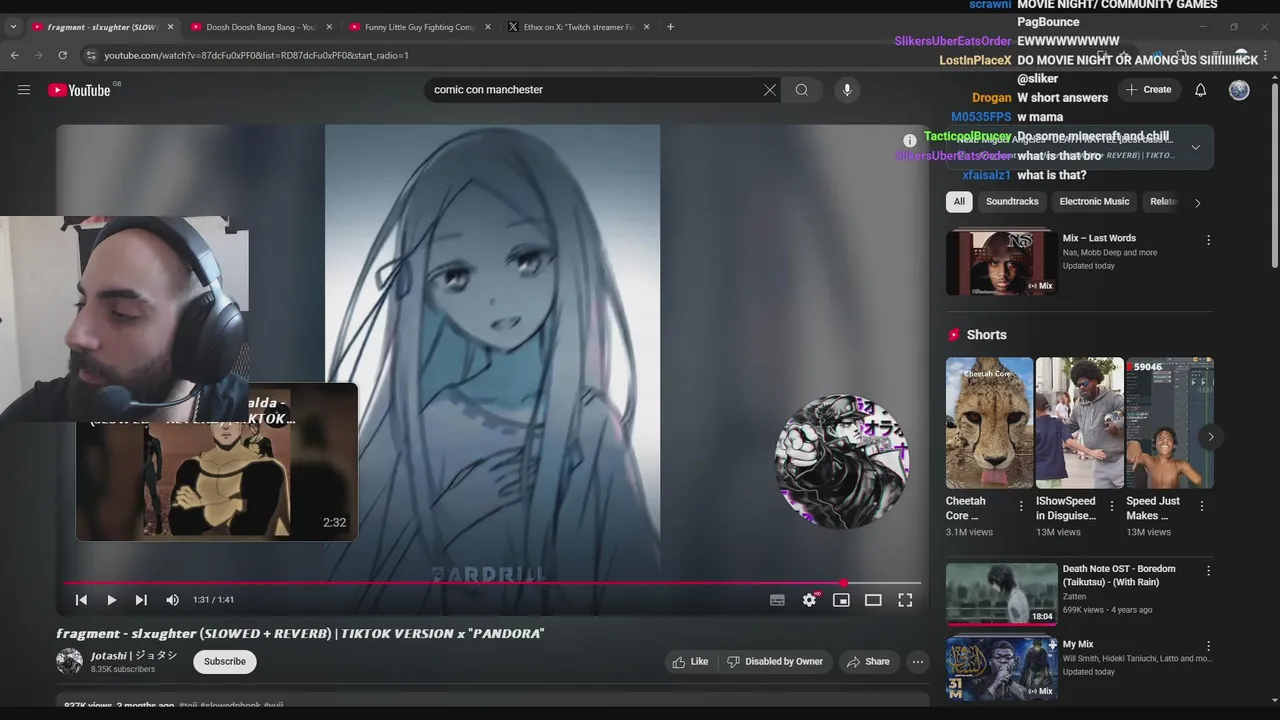The width and height of the screenshot is (1280, 720).
Task: Open the My Mix playlist thumbnail
Action: point(1001,669)
